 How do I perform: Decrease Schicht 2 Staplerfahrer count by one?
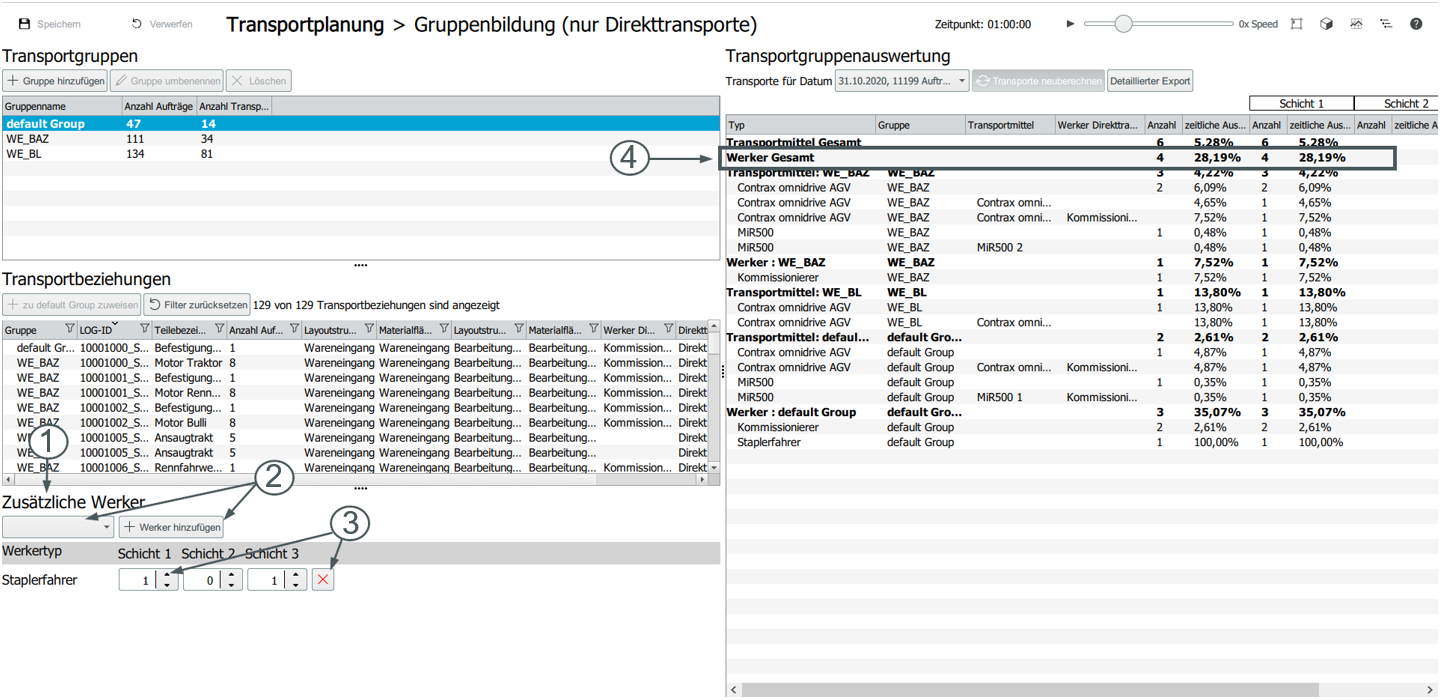coord(232,585)
